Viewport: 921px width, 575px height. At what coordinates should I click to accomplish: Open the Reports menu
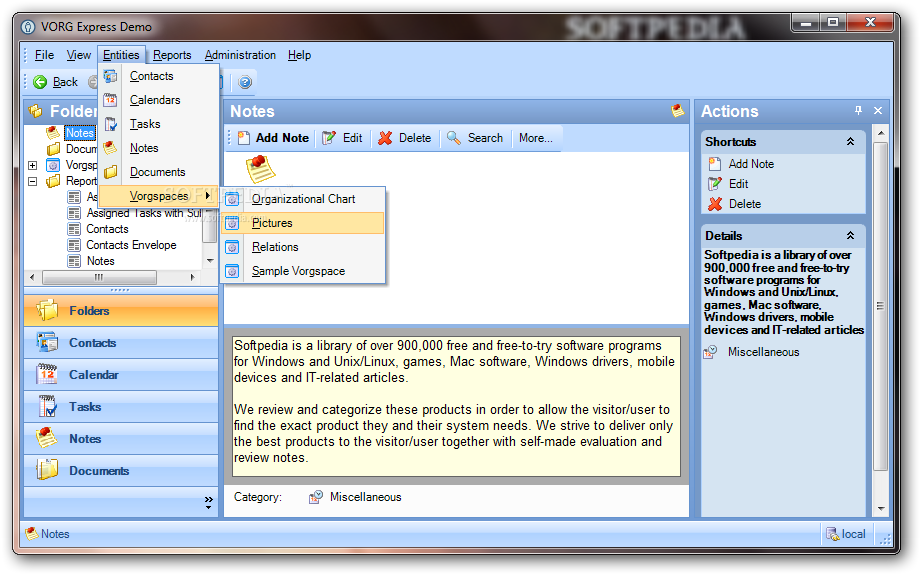(x=172, y=55)
